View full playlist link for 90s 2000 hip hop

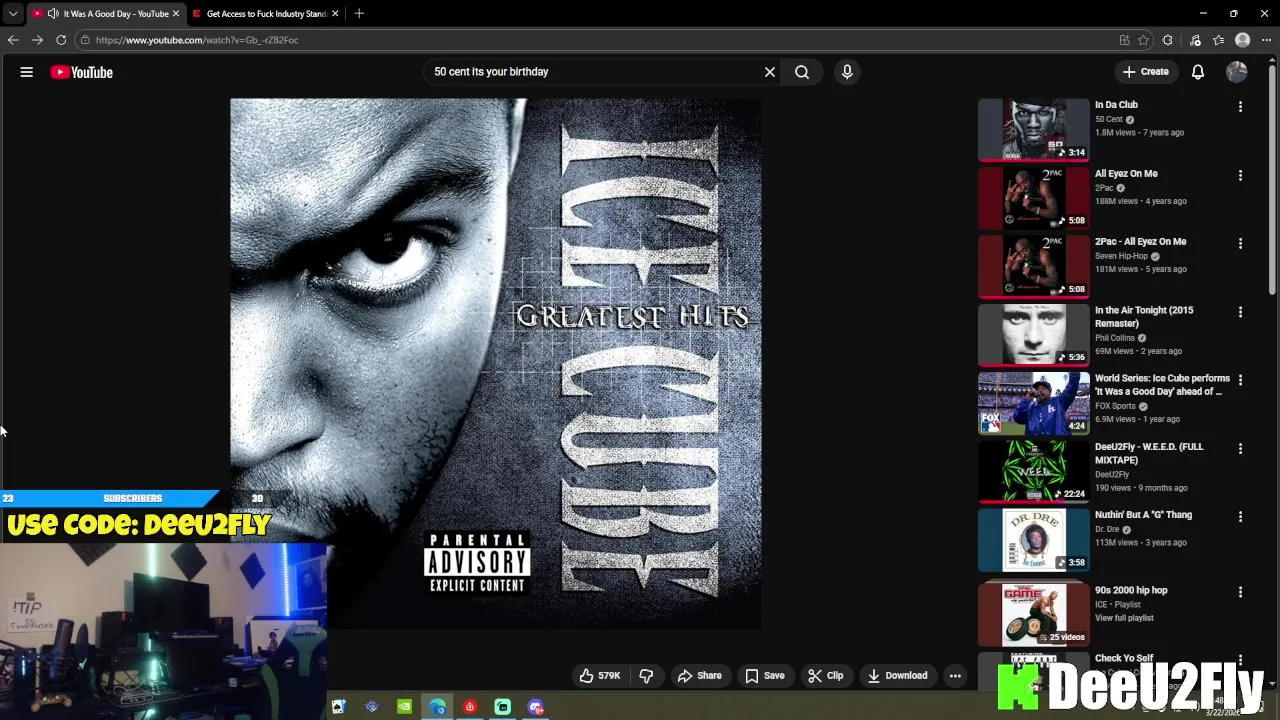pos(1124,618)
